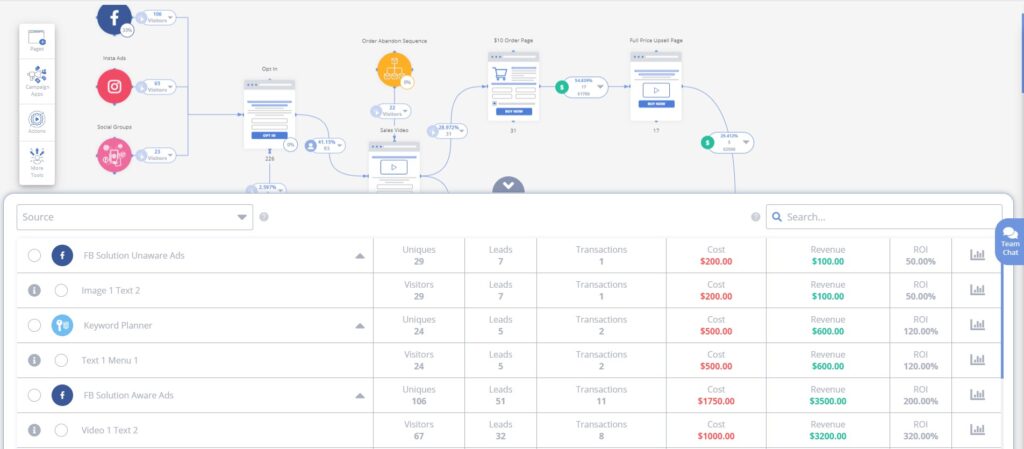The height and width of the screenshot is (449, 1024).
Task: Open More Tools in sidebar
Action: 37,163
